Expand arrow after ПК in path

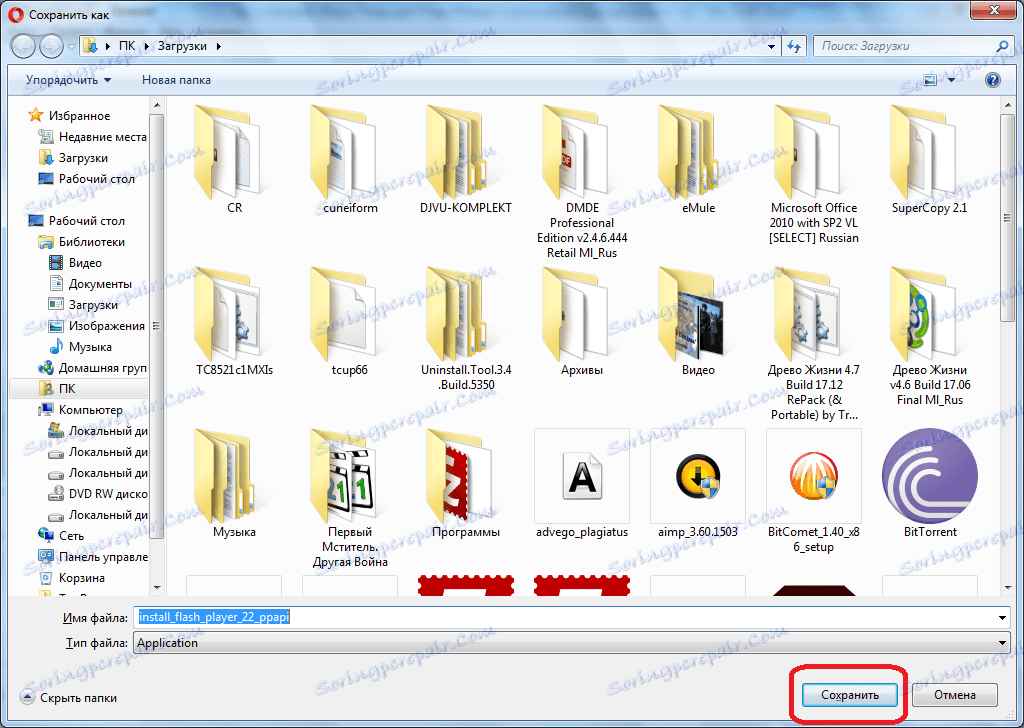(x=147, y=46)
